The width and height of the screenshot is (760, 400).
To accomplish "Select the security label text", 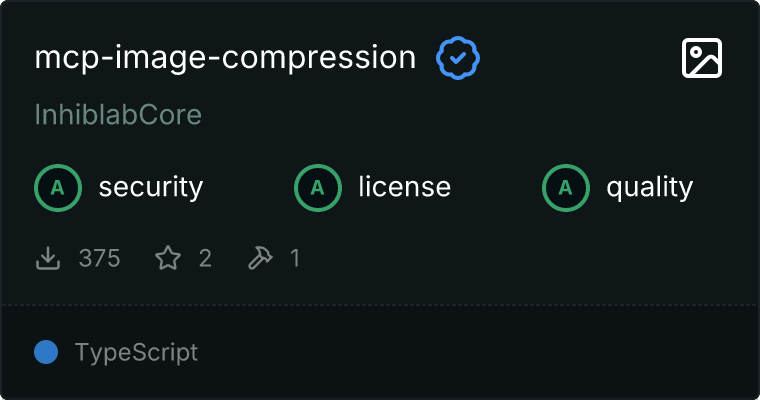I will click(151, 187).
